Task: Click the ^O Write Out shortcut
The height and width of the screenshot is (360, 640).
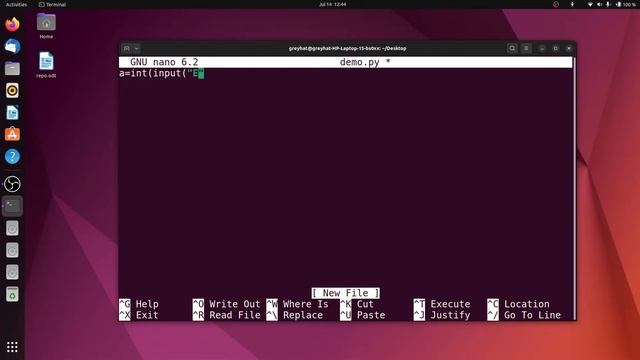Action: 227,304
